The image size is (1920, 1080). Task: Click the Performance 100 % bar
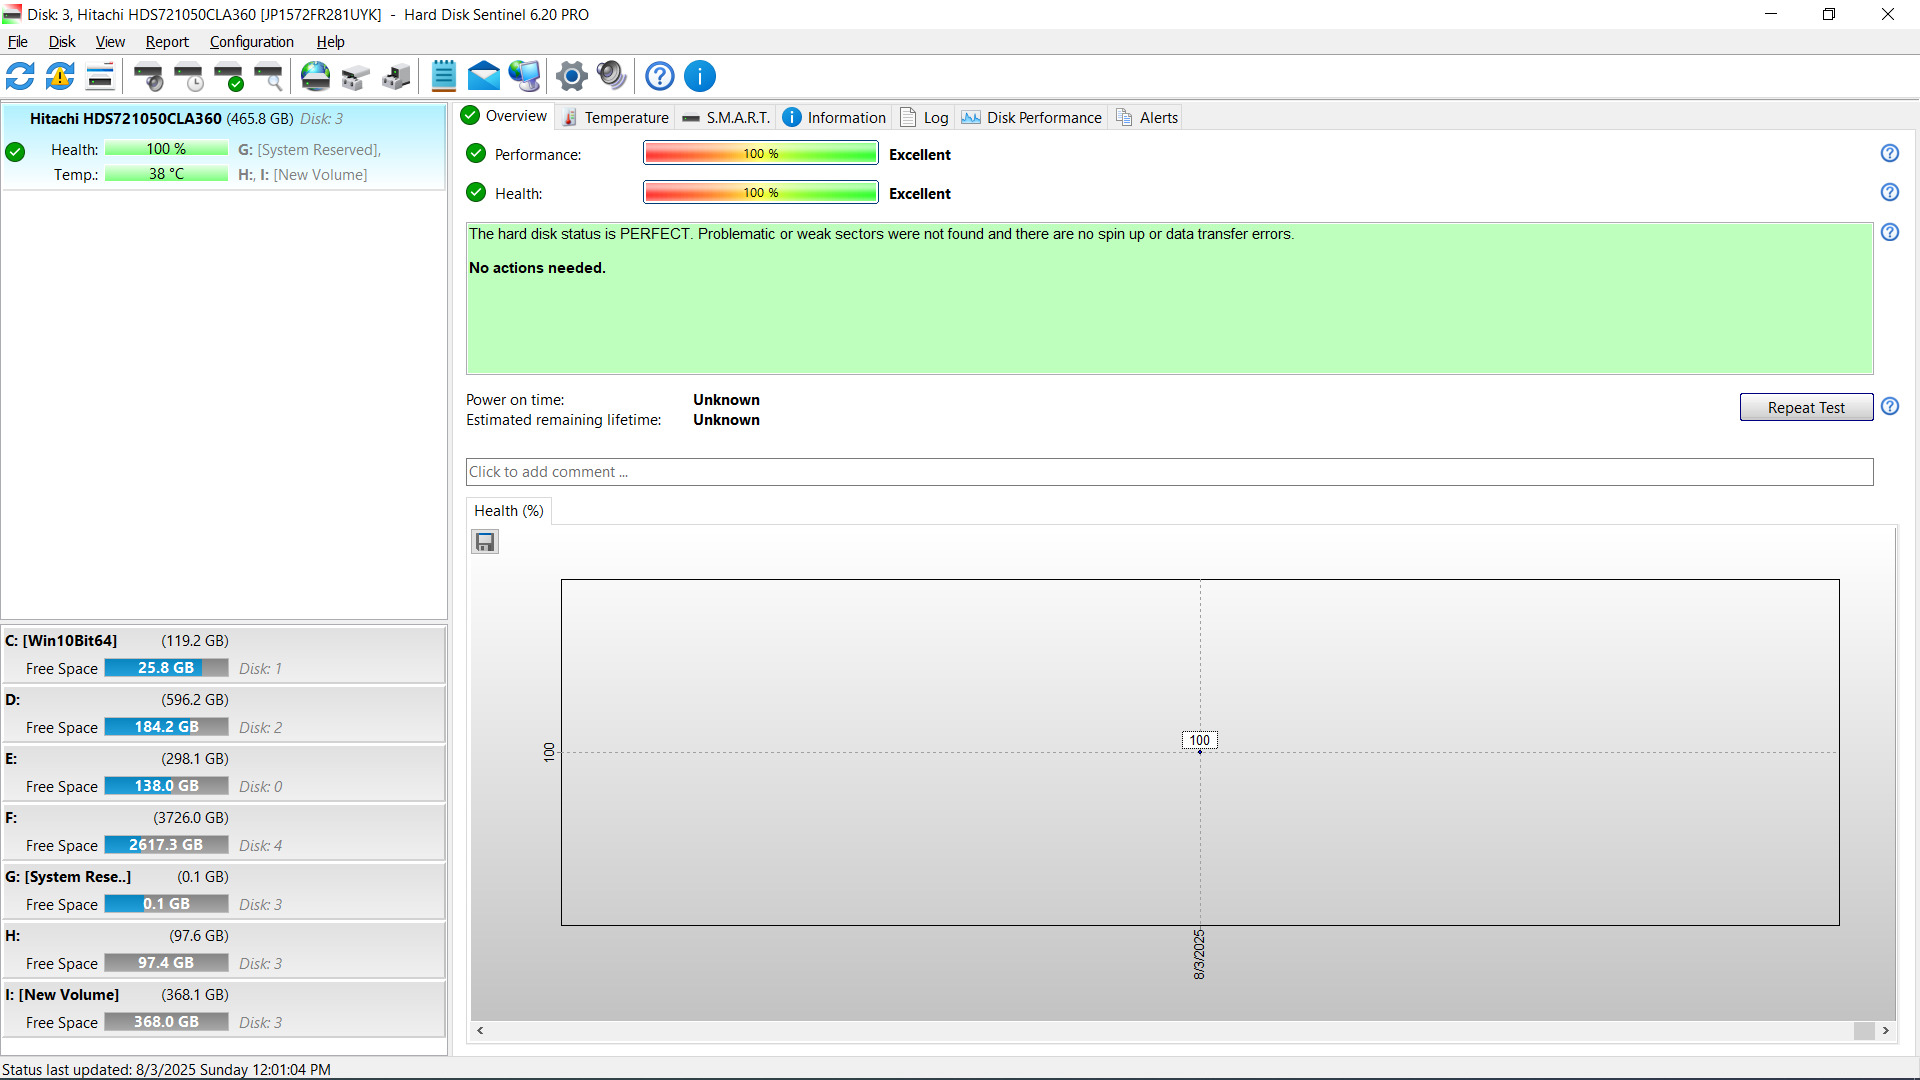pyautogui.click(x=761, y=153)
